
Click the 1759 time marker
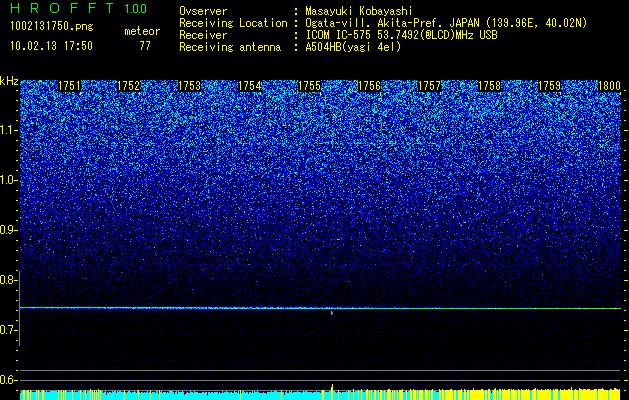click(550, 86)
